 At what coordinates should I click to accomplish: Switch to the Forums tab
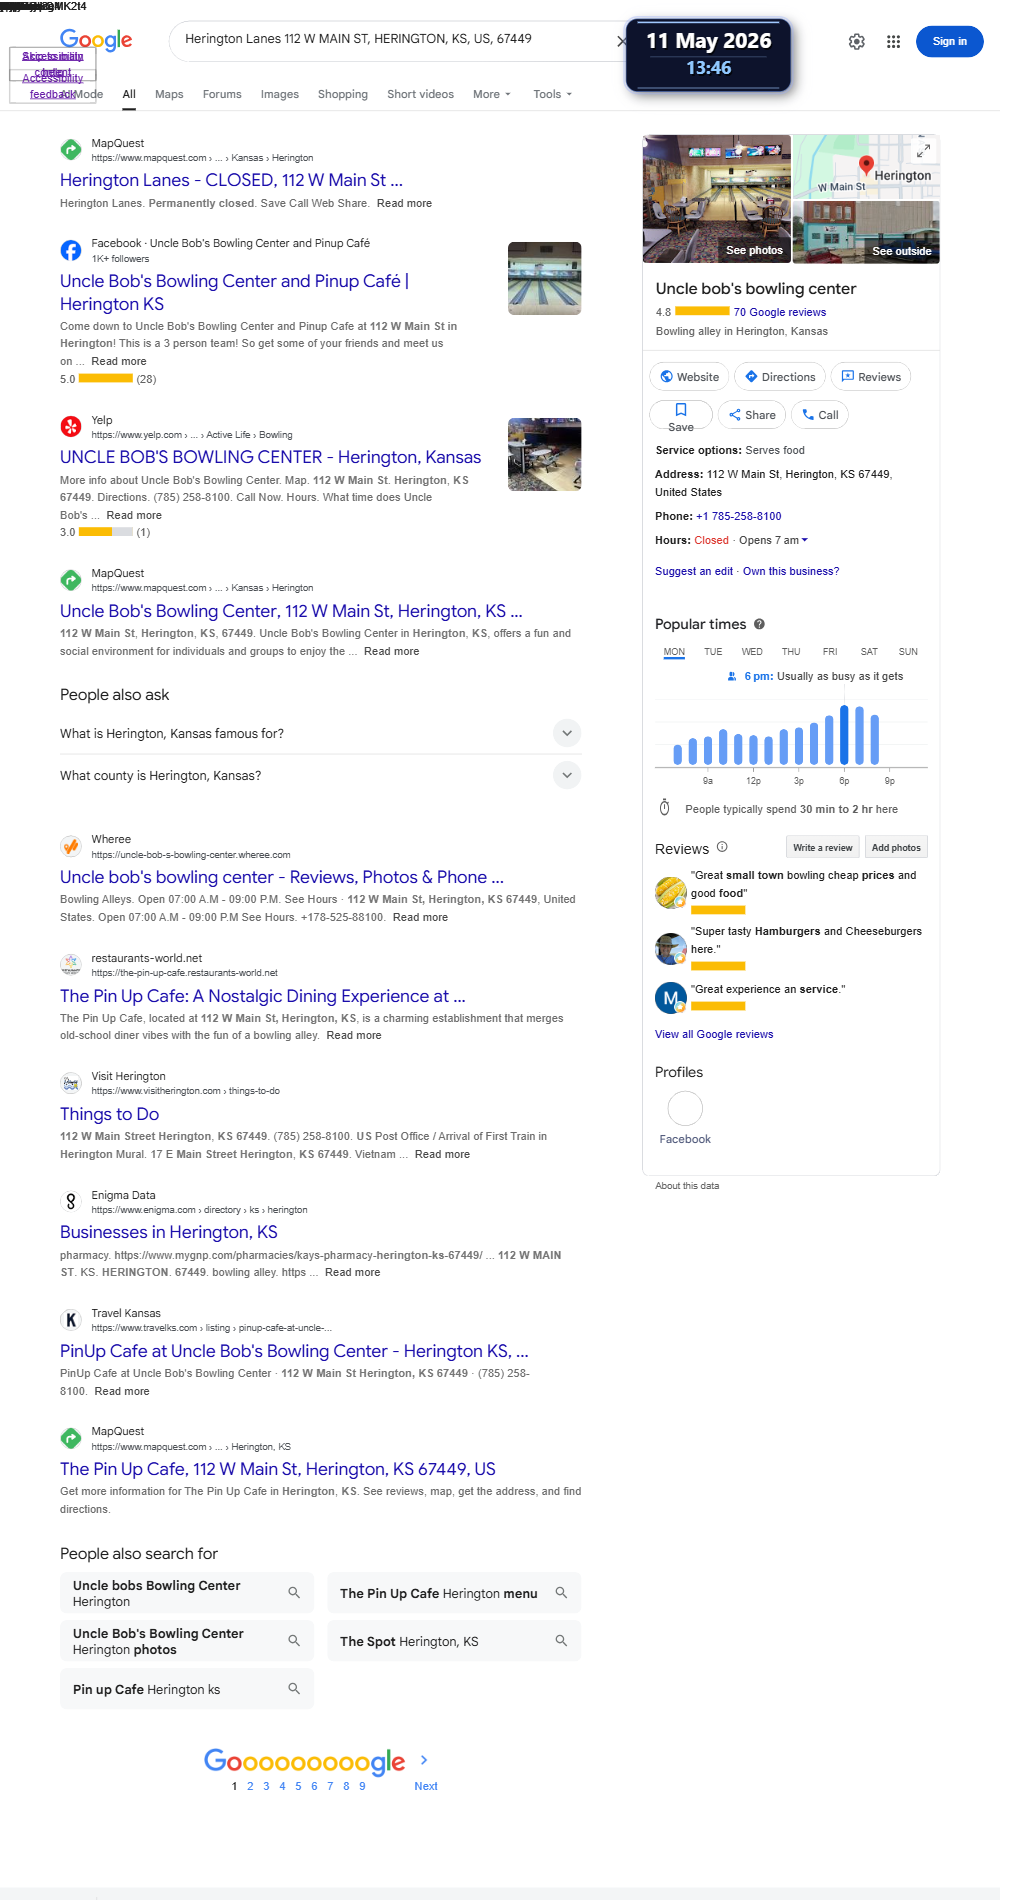[x=222, y=94]
